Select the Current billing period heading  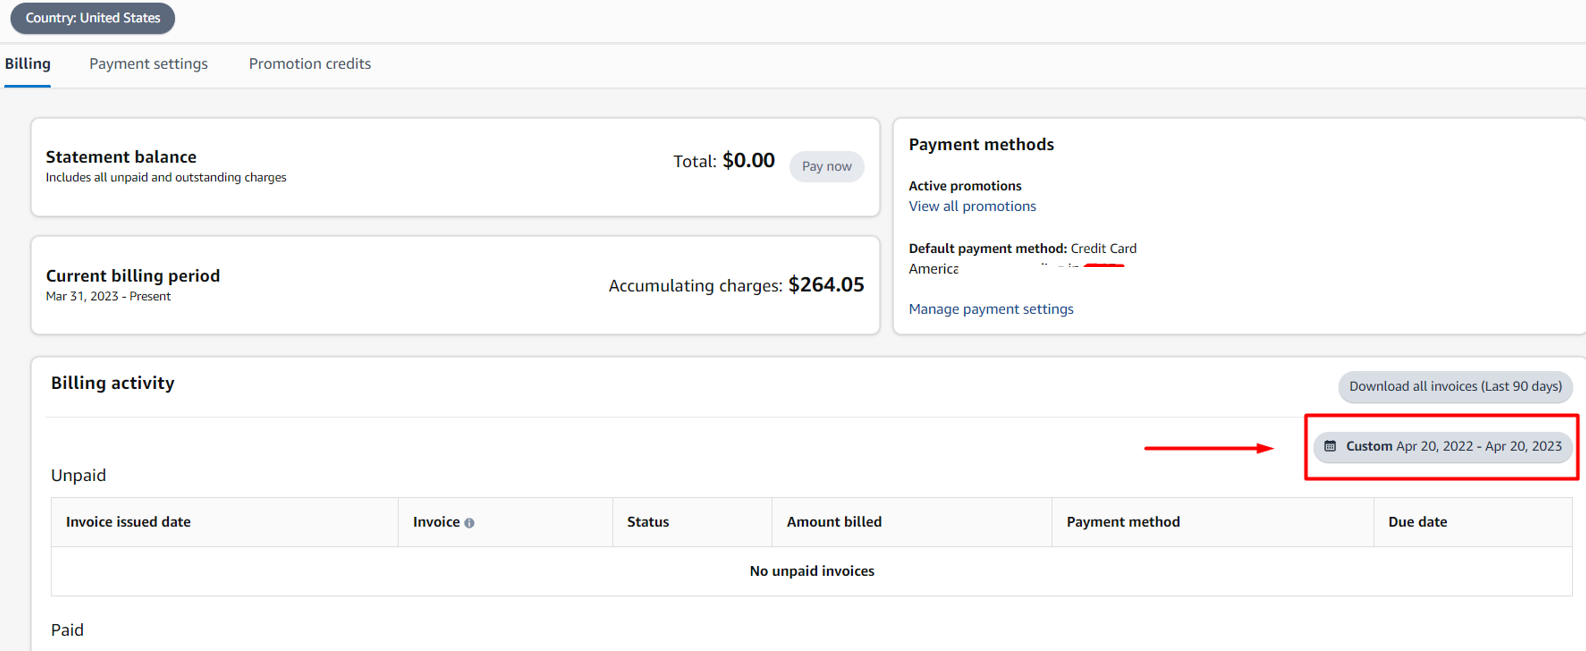pos(133,276)
